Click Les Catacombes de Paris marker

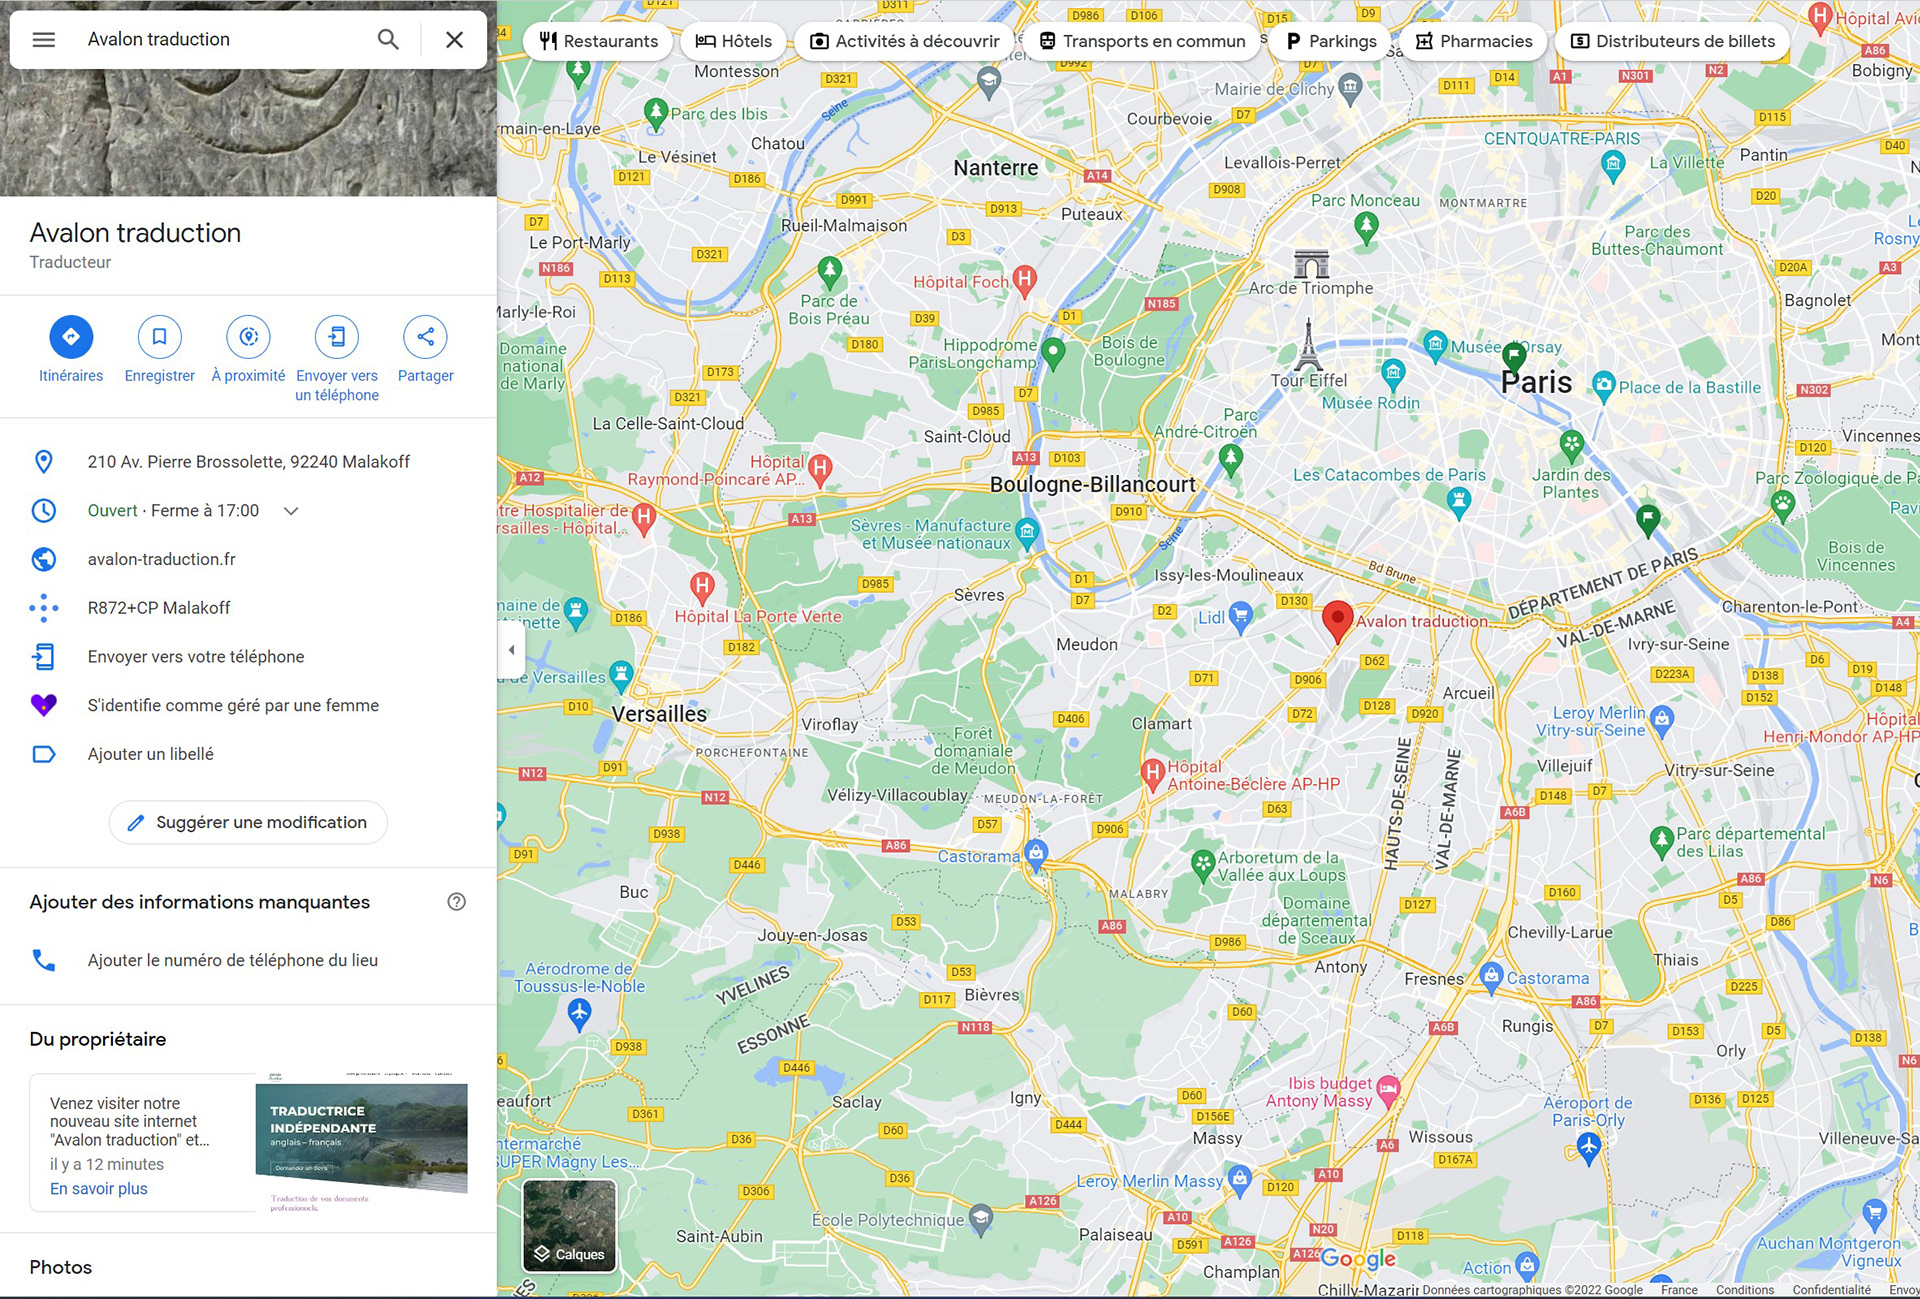[1459, 500]
